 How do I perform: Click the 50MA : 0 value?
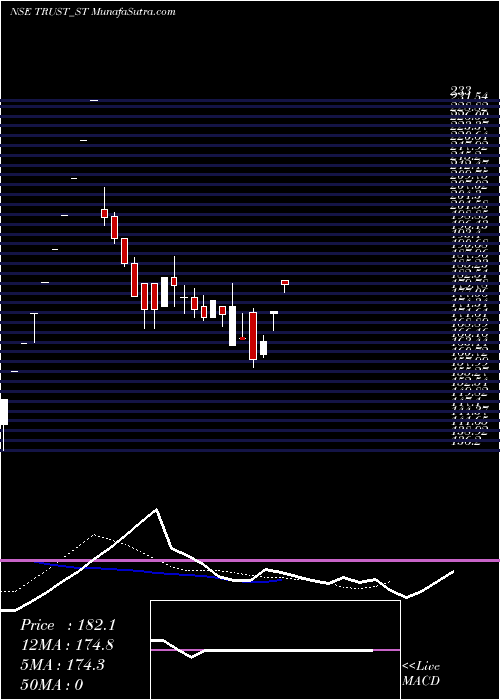51,684
